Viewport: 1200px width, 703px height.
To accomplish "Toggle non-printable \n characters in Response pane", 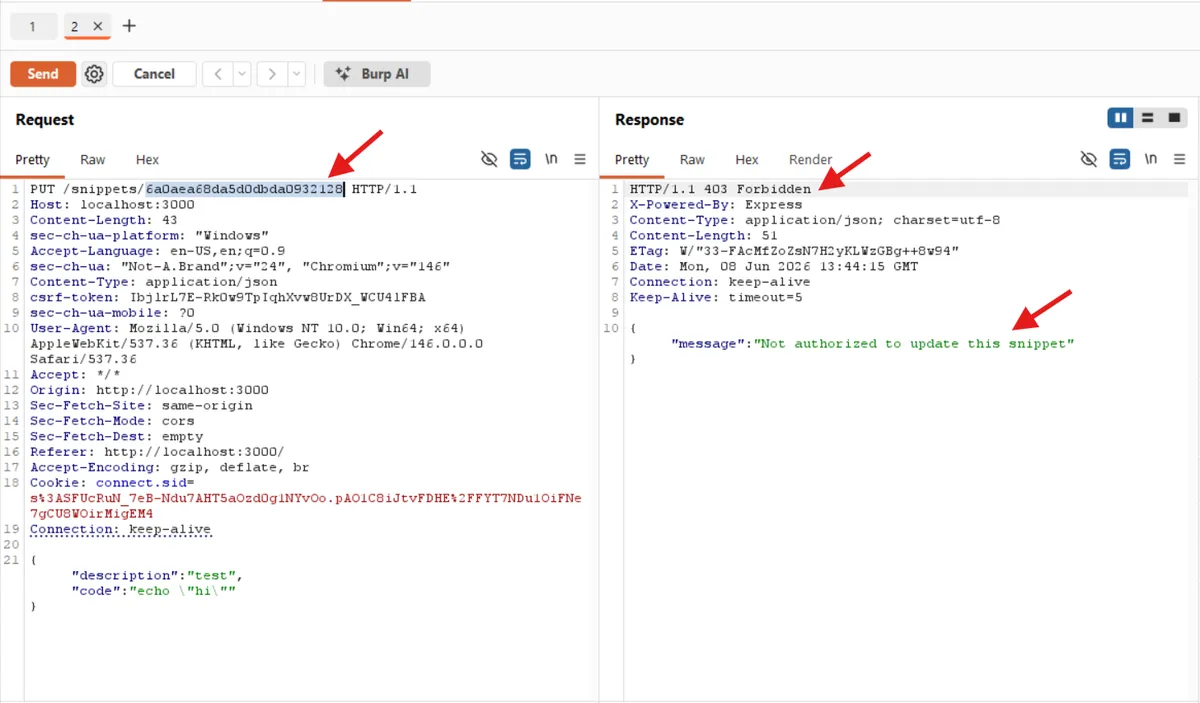I will [1151, 159].
